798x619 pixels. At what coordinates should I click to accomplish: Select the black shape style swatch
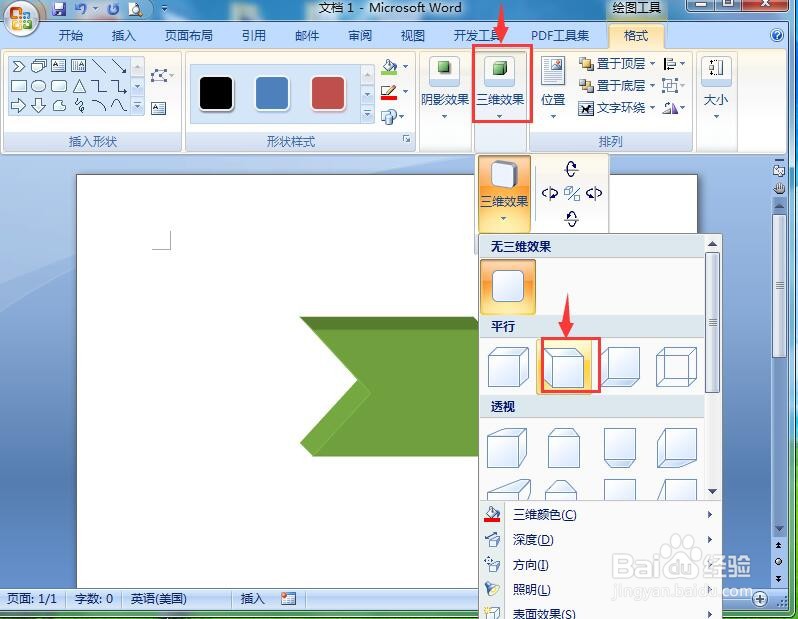point(216,94)
